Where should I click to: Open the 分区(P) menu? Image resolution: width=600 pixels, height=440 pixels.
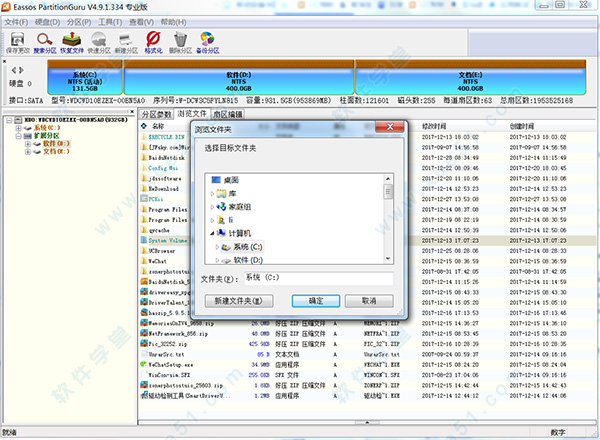[x=79, y=22]
